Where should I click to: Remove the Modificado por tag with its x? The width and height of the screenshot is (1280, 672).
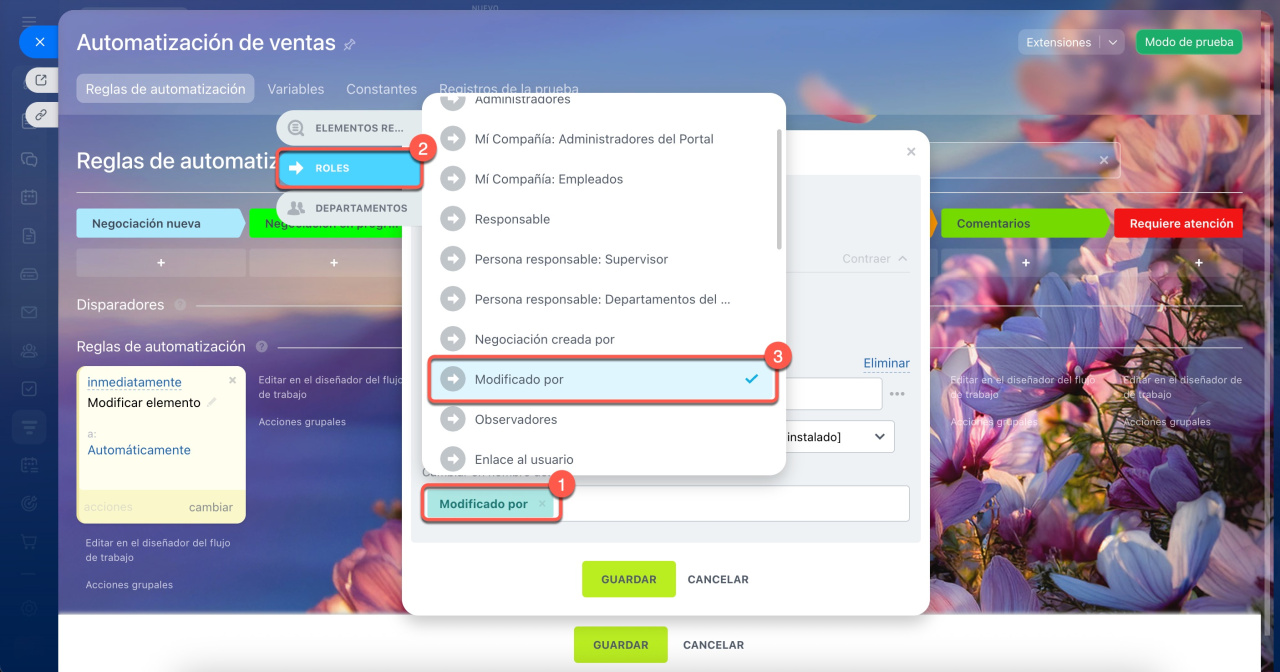[542, 504]
